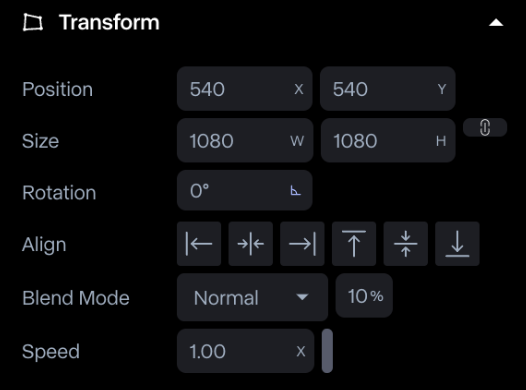The height and width of the screenshot is (390, 526).
Task: Click the Transform panel icon
Action: coord(33,22)
